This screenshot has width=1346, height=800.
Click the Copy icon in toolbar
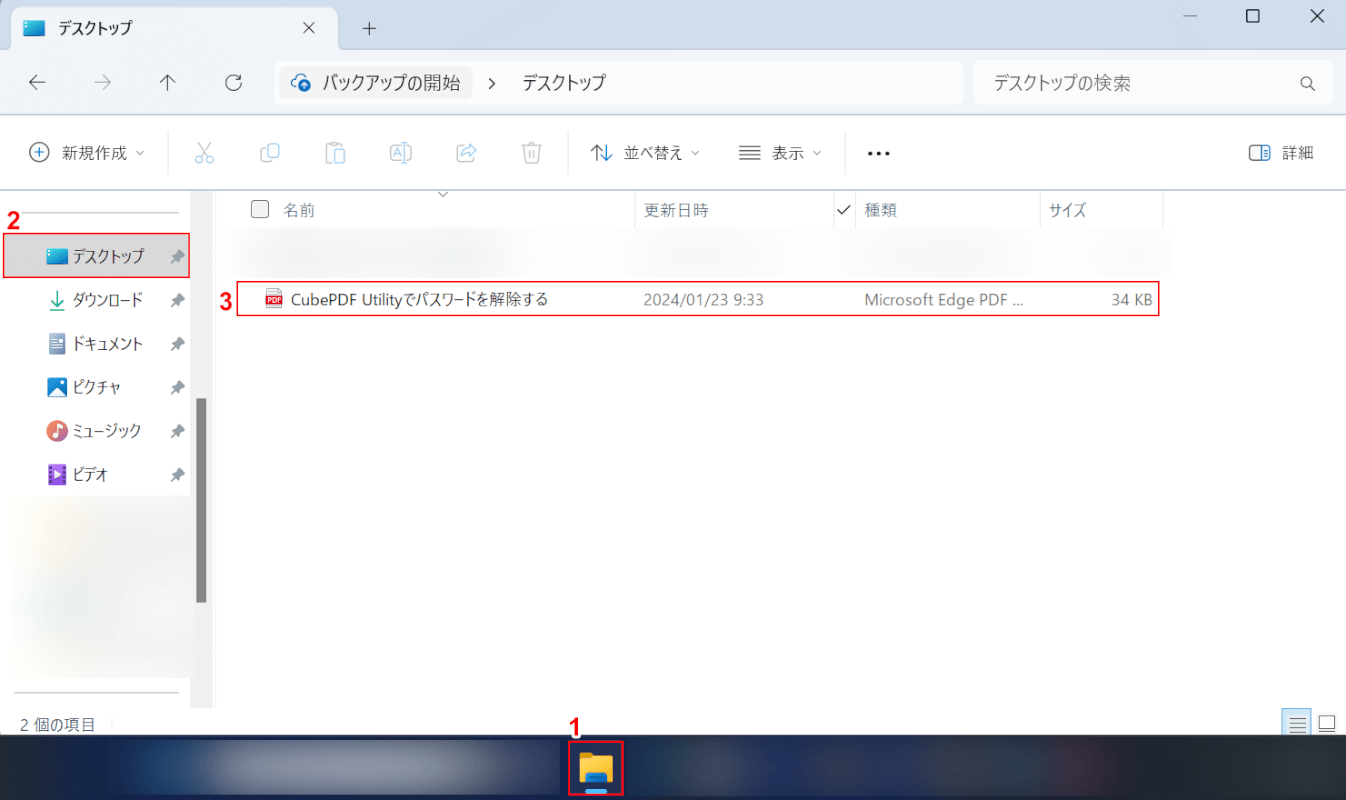(269, 153)
